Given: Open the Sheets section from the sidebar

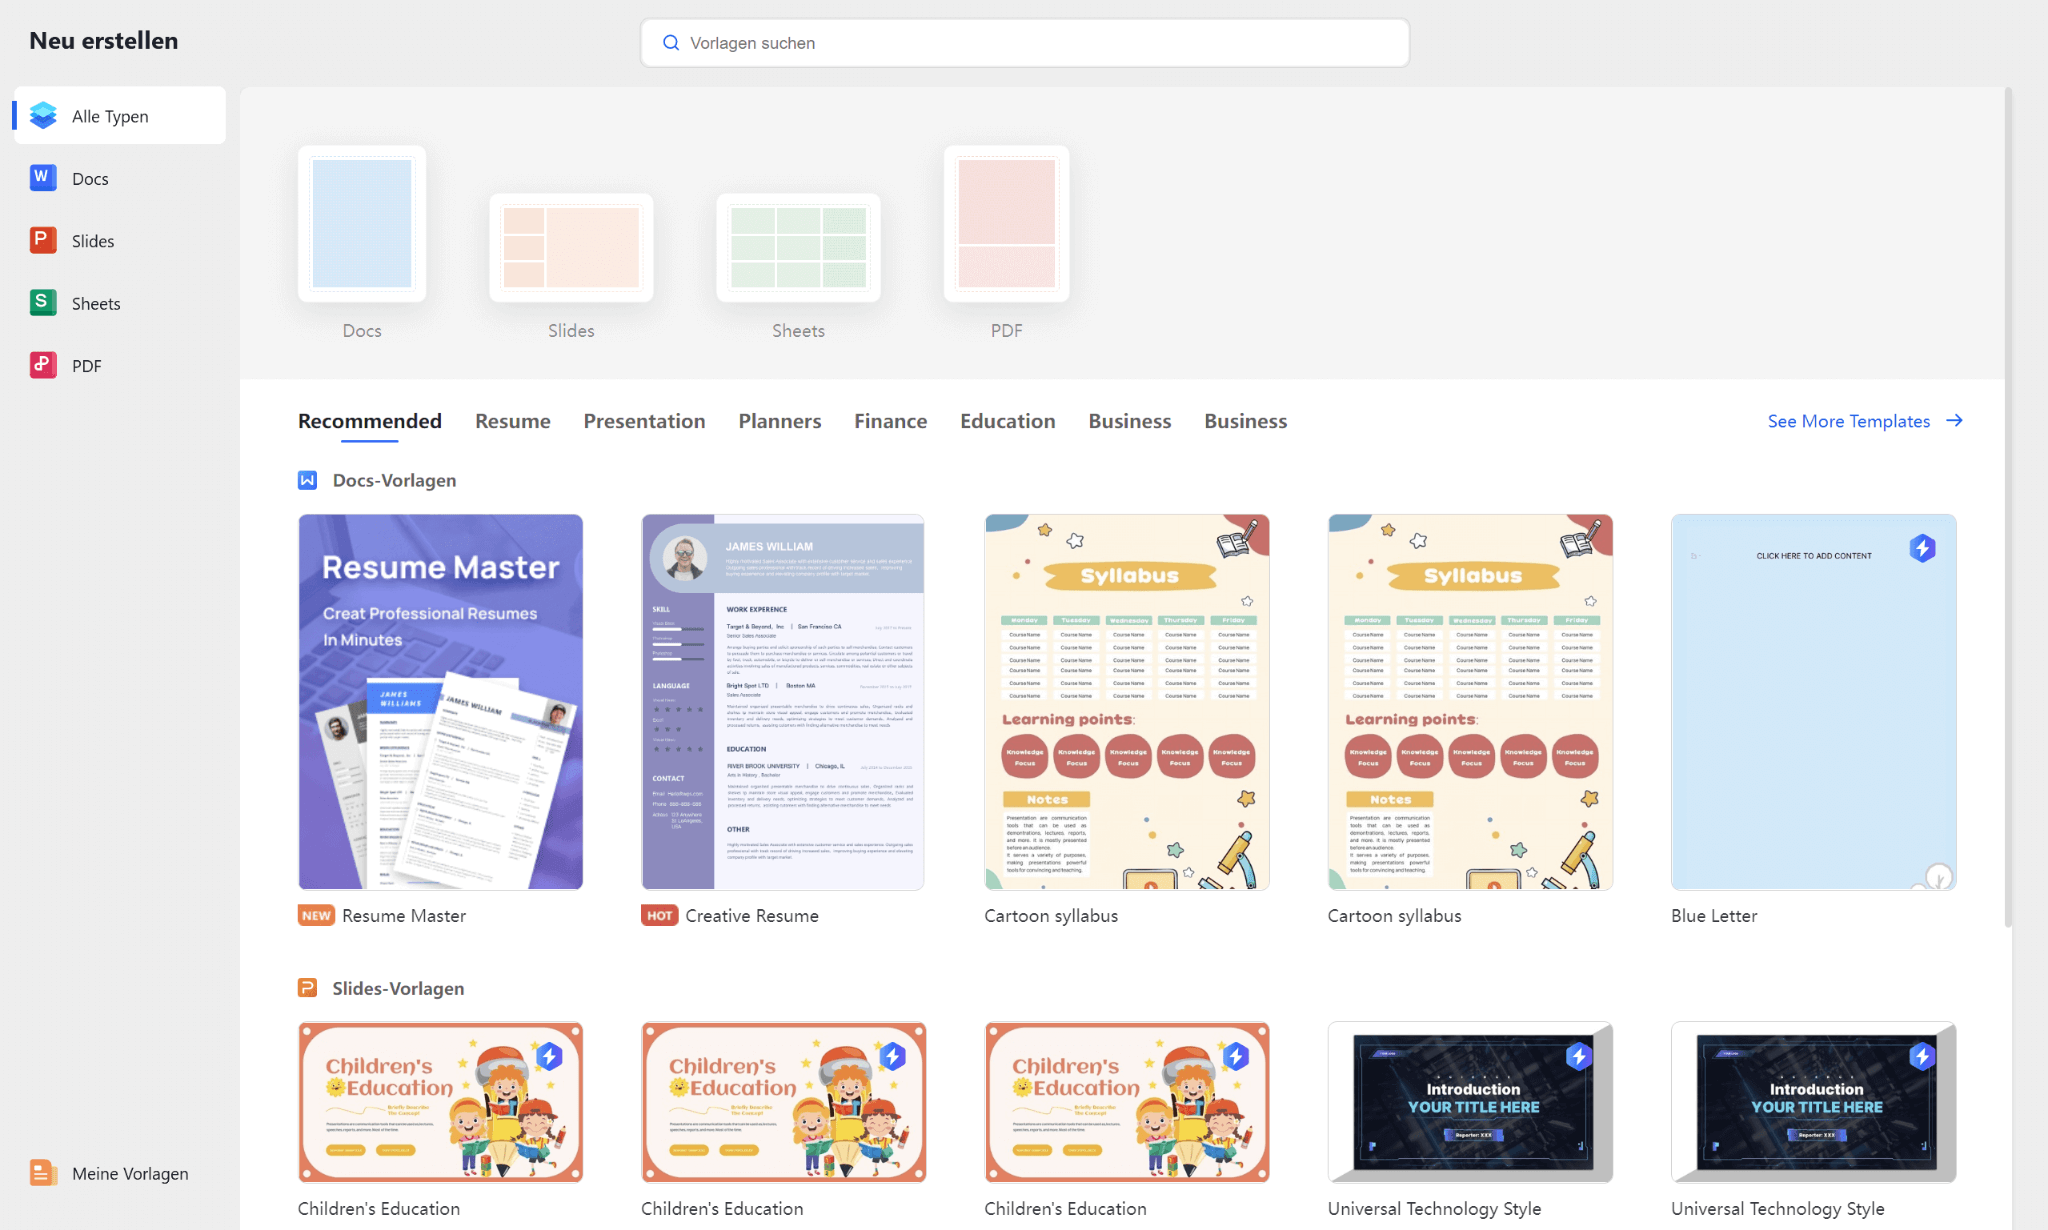Looking at the screenshot, I should coord(96,303).
